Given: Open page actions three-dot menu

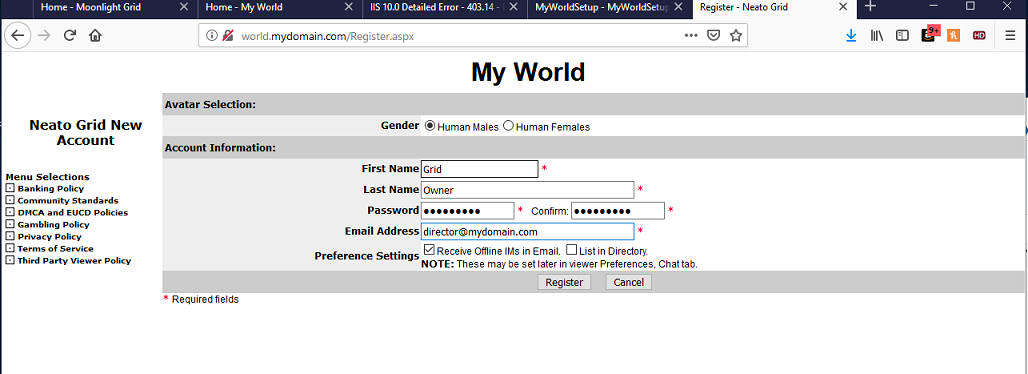Looking at the screenshot, I should click(x=691, y=36).
